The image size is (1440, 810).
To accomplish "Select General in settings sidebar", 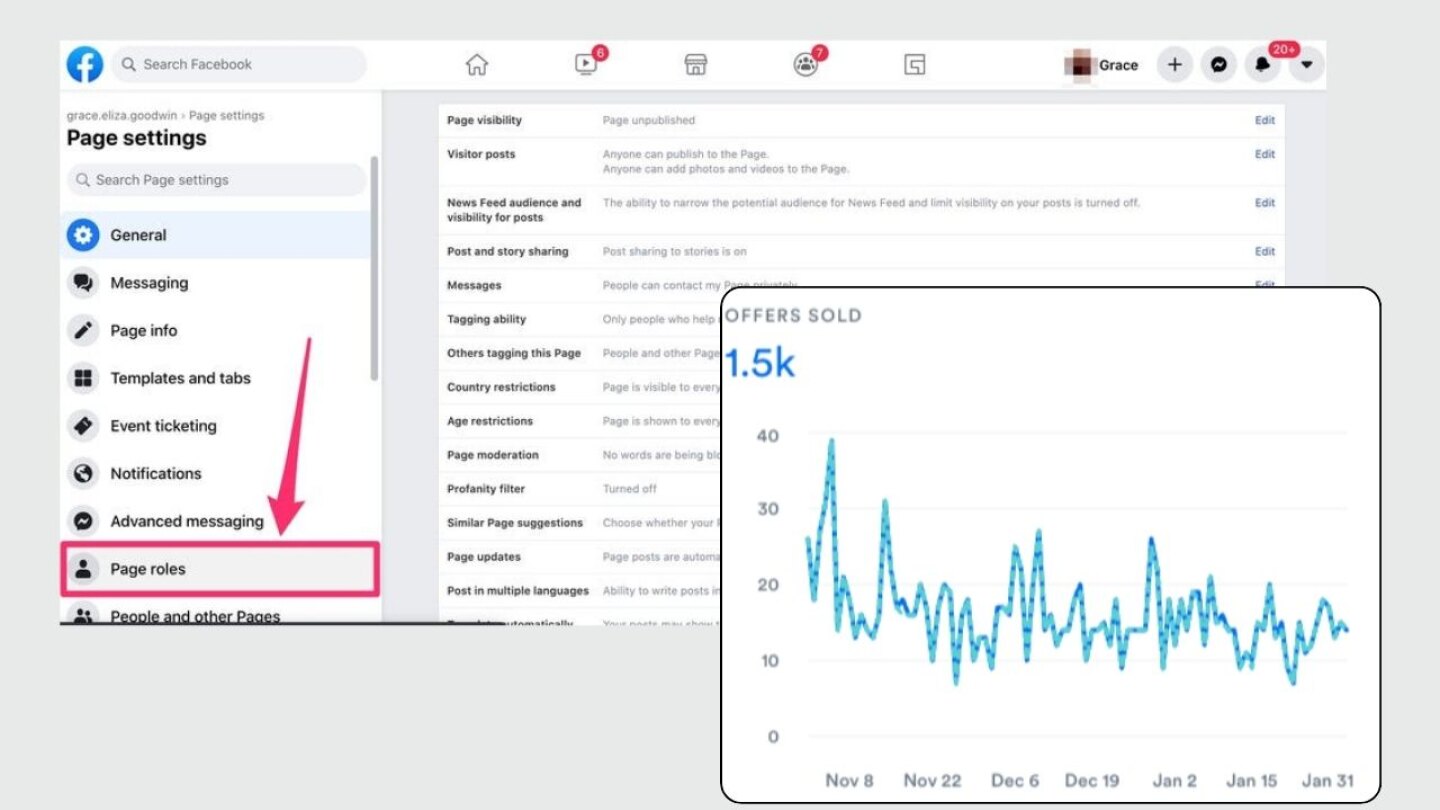I will click(216, 235).
